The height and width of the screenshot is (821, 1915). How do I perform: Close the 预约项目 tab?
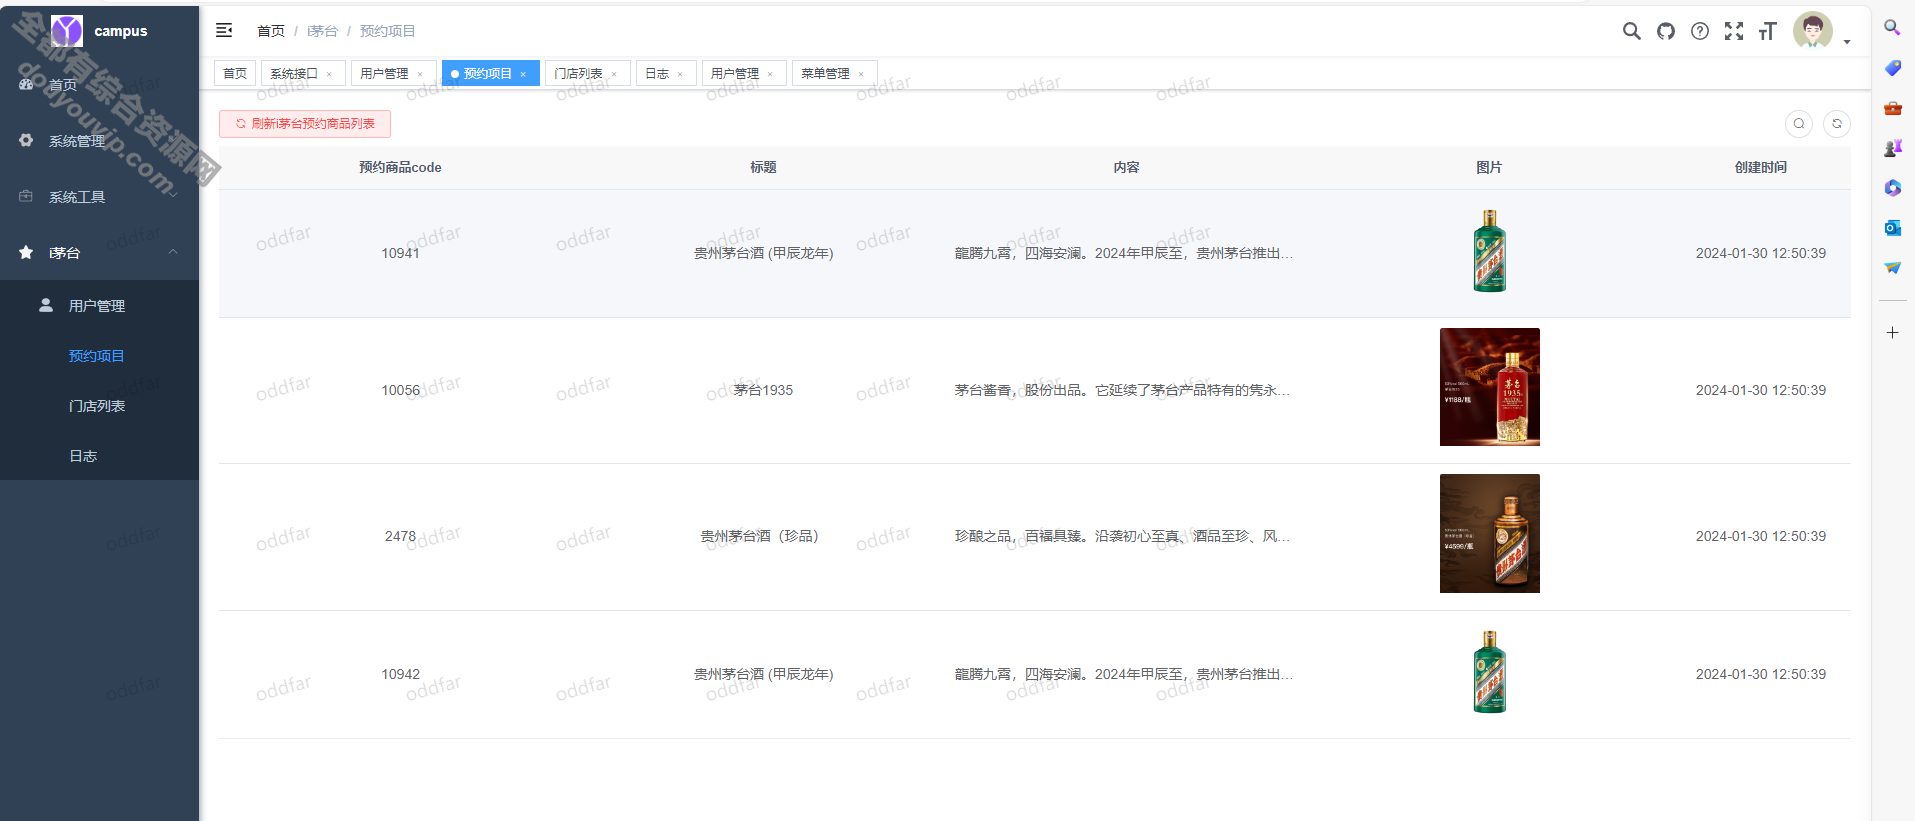tap(523, 74)
